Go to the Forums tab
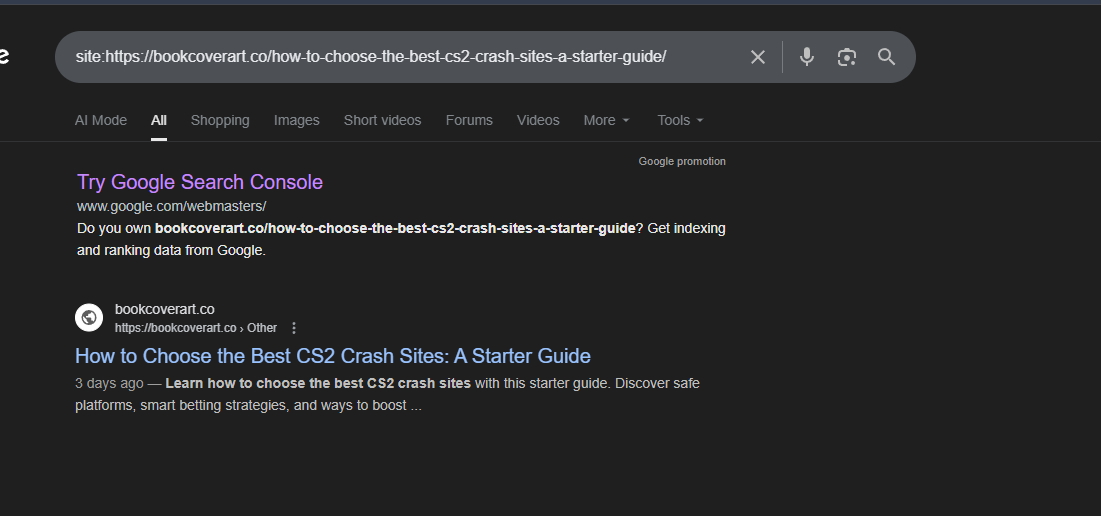The width and height of the screenshot is (1101, 516). tap(469, 120)
